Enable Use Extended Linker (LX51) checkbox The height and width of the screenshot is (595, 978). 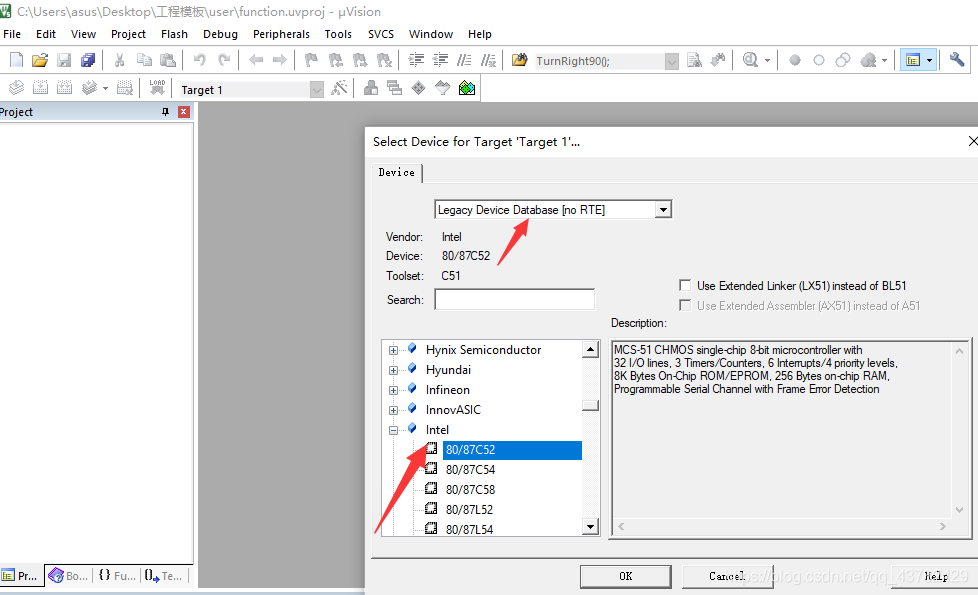(x=685, y=286)
